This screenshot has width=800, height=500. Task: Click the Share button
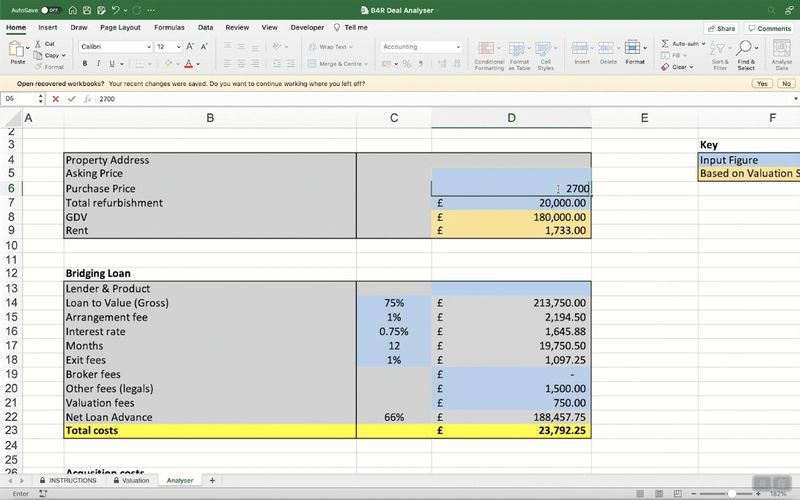(x=720, y=28)
